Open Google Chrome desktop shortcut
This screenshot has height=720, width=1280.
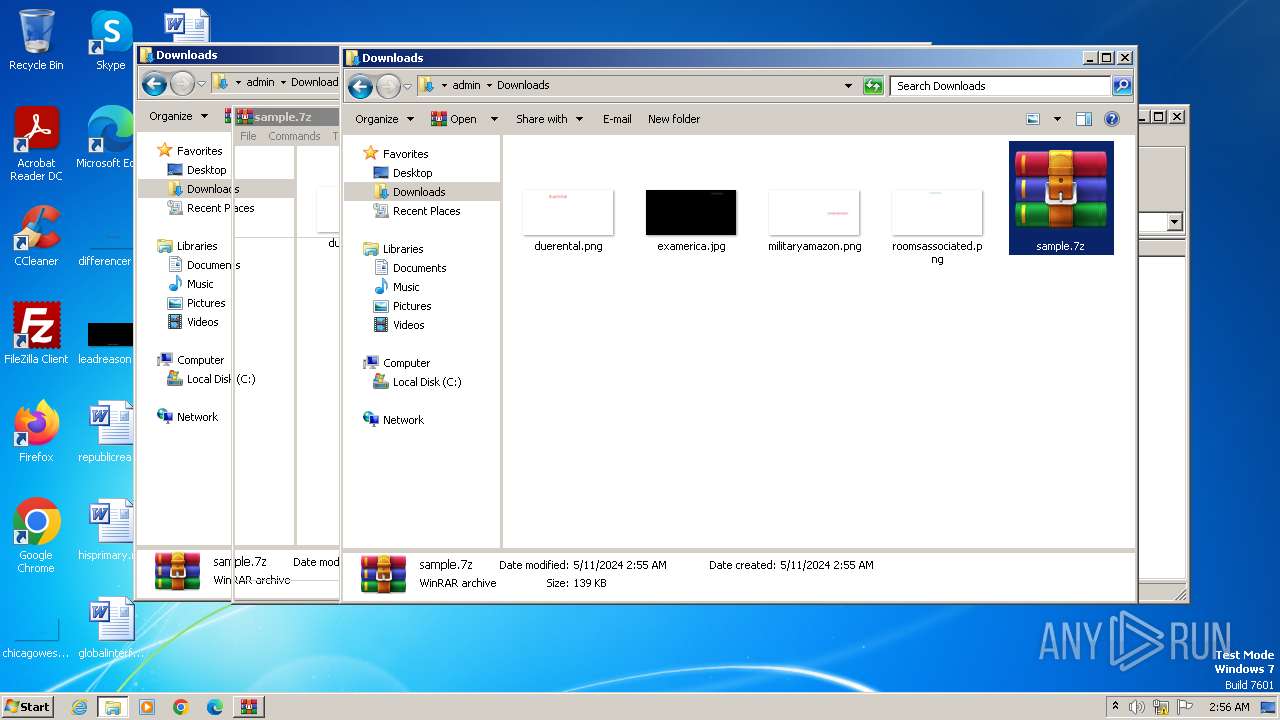36,536
